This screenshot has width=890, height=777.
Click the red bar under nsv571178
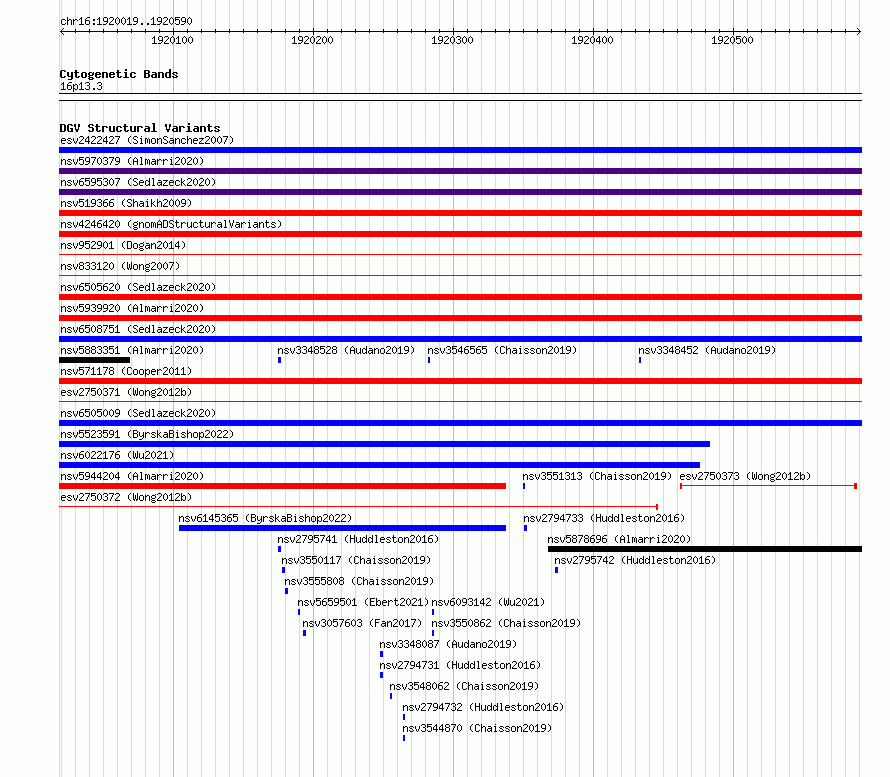point(460,381)
